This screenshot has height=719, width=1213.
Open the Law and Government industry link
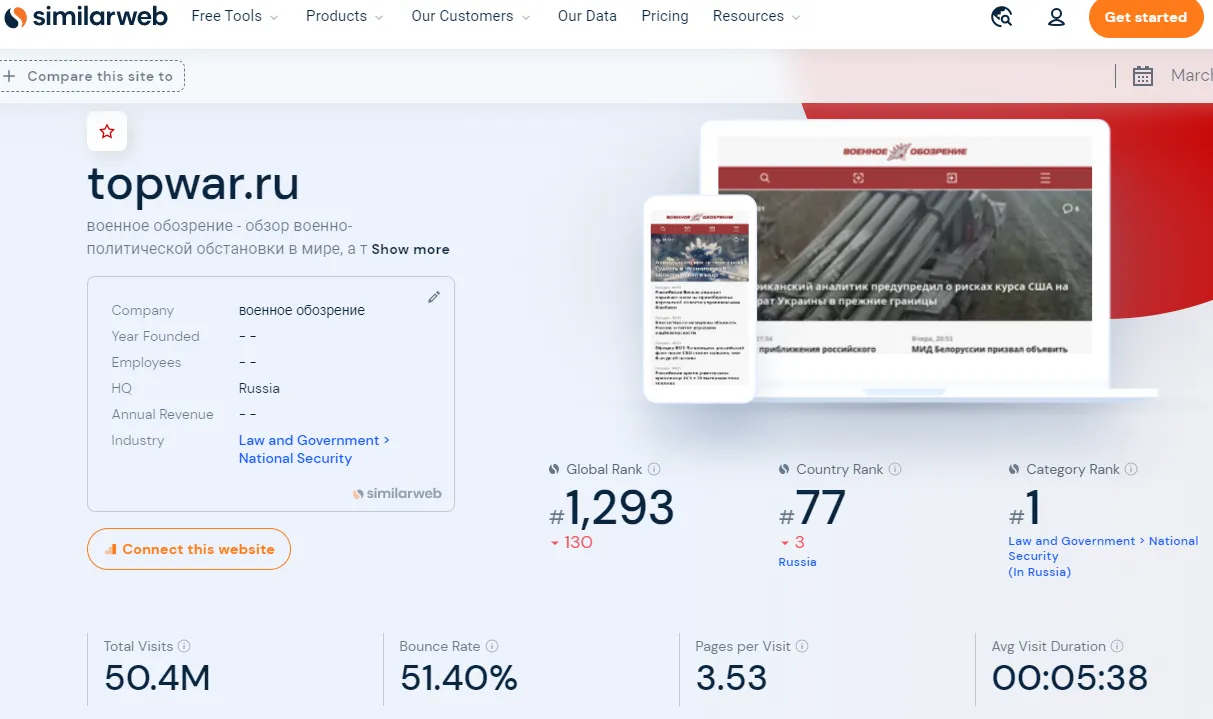pyautogui.click(x=314, y=440)
